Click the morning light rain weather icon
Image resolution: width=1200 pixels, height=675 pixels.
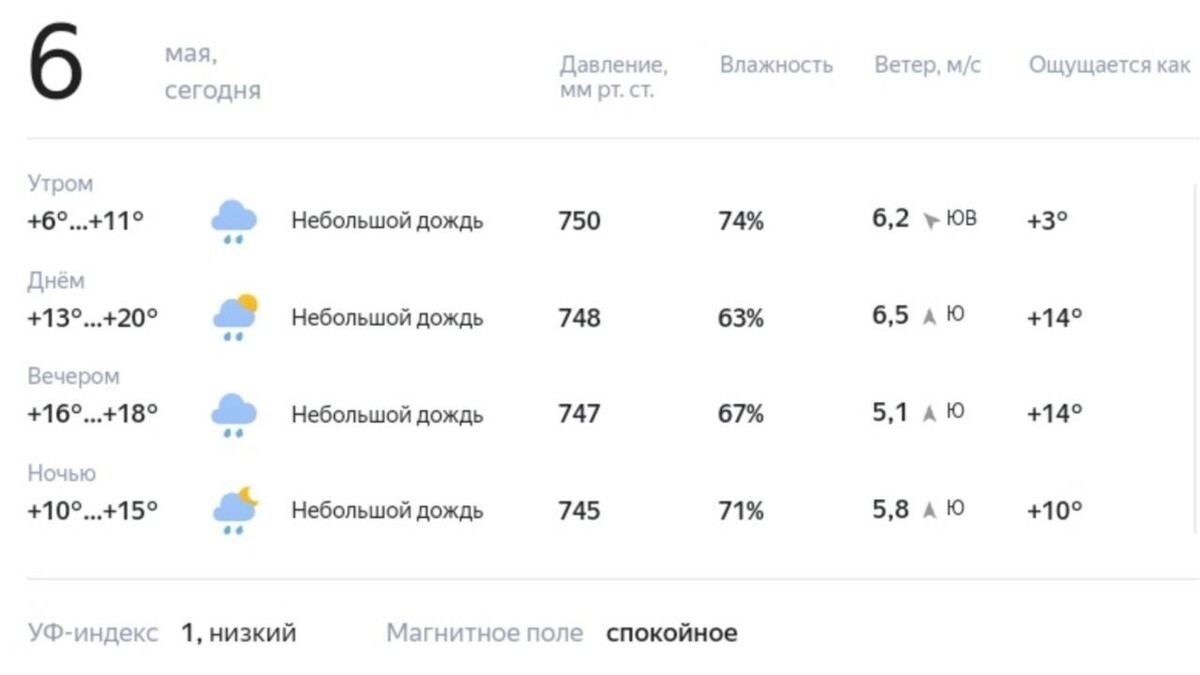(x=232, y=218)
